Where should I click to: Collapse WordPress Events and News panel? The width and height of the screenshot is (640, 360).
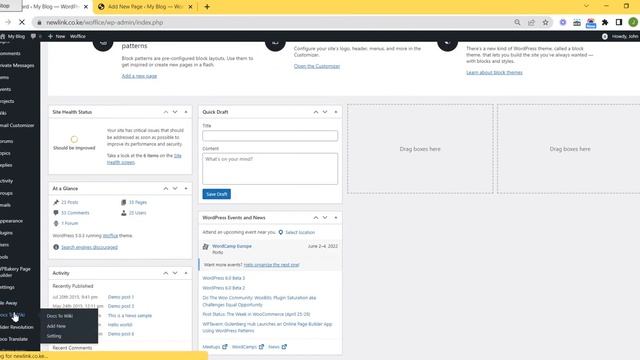tap(336, 218)
